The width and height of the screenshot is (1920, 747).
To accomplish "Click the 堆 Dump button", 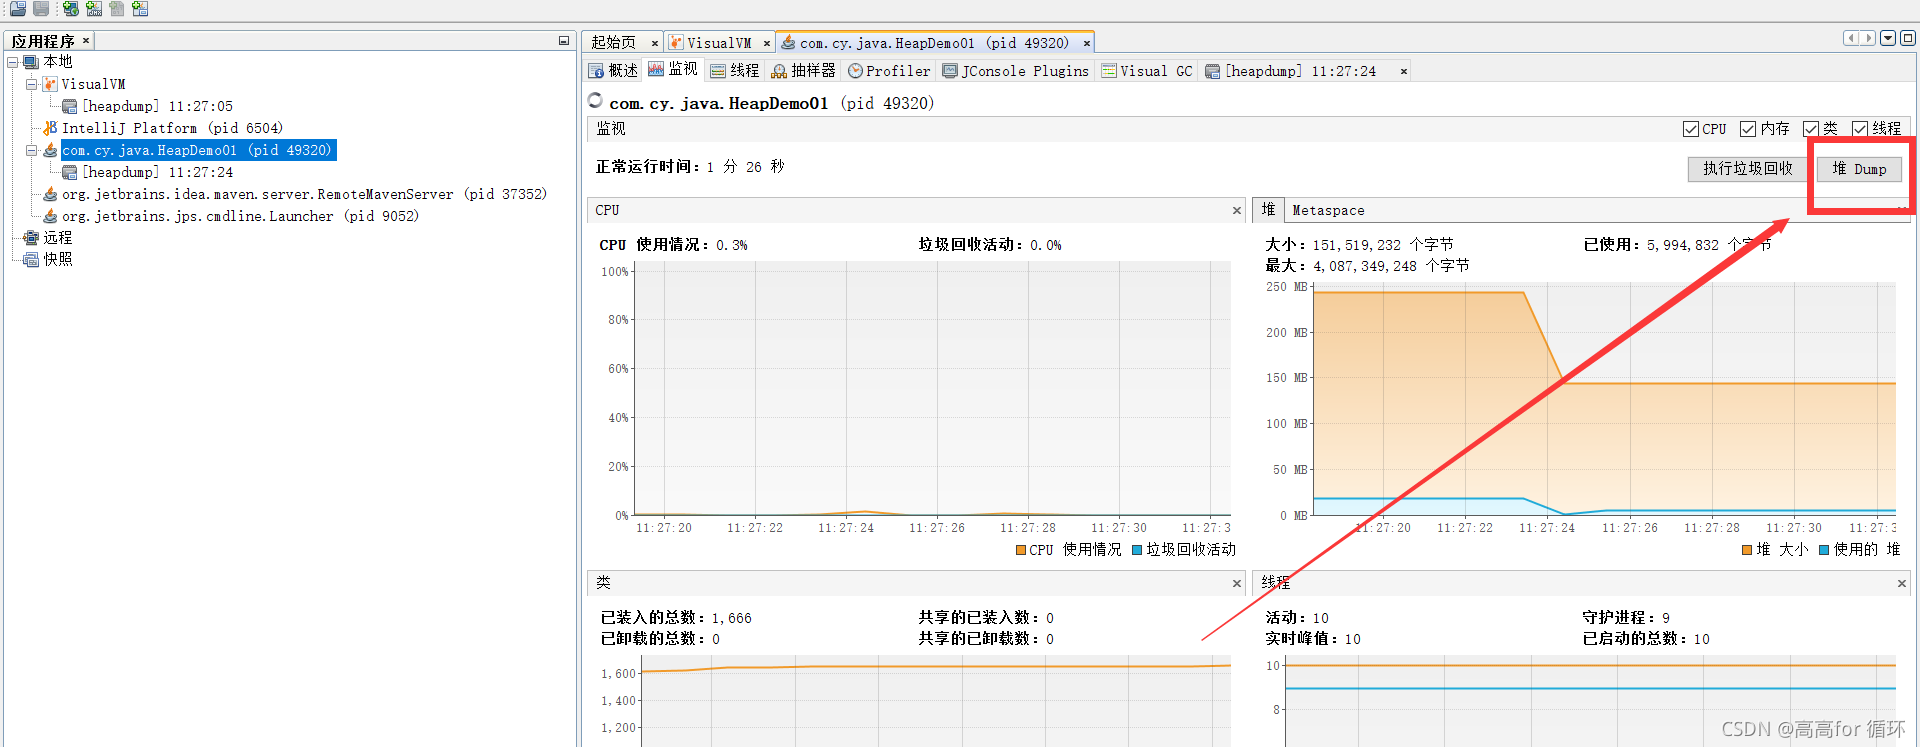I will (1859, 169).
